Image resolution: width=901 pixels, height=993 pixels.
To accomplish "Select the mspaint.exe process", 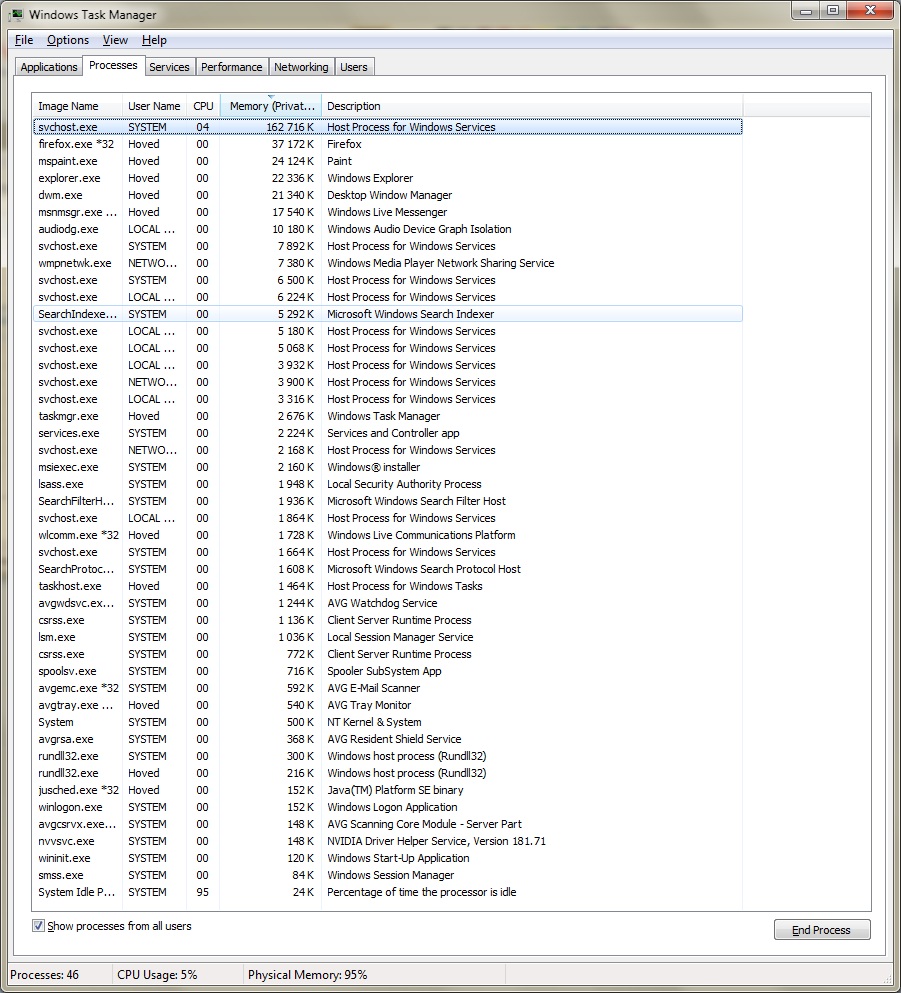I will click(x=387, y=161).
